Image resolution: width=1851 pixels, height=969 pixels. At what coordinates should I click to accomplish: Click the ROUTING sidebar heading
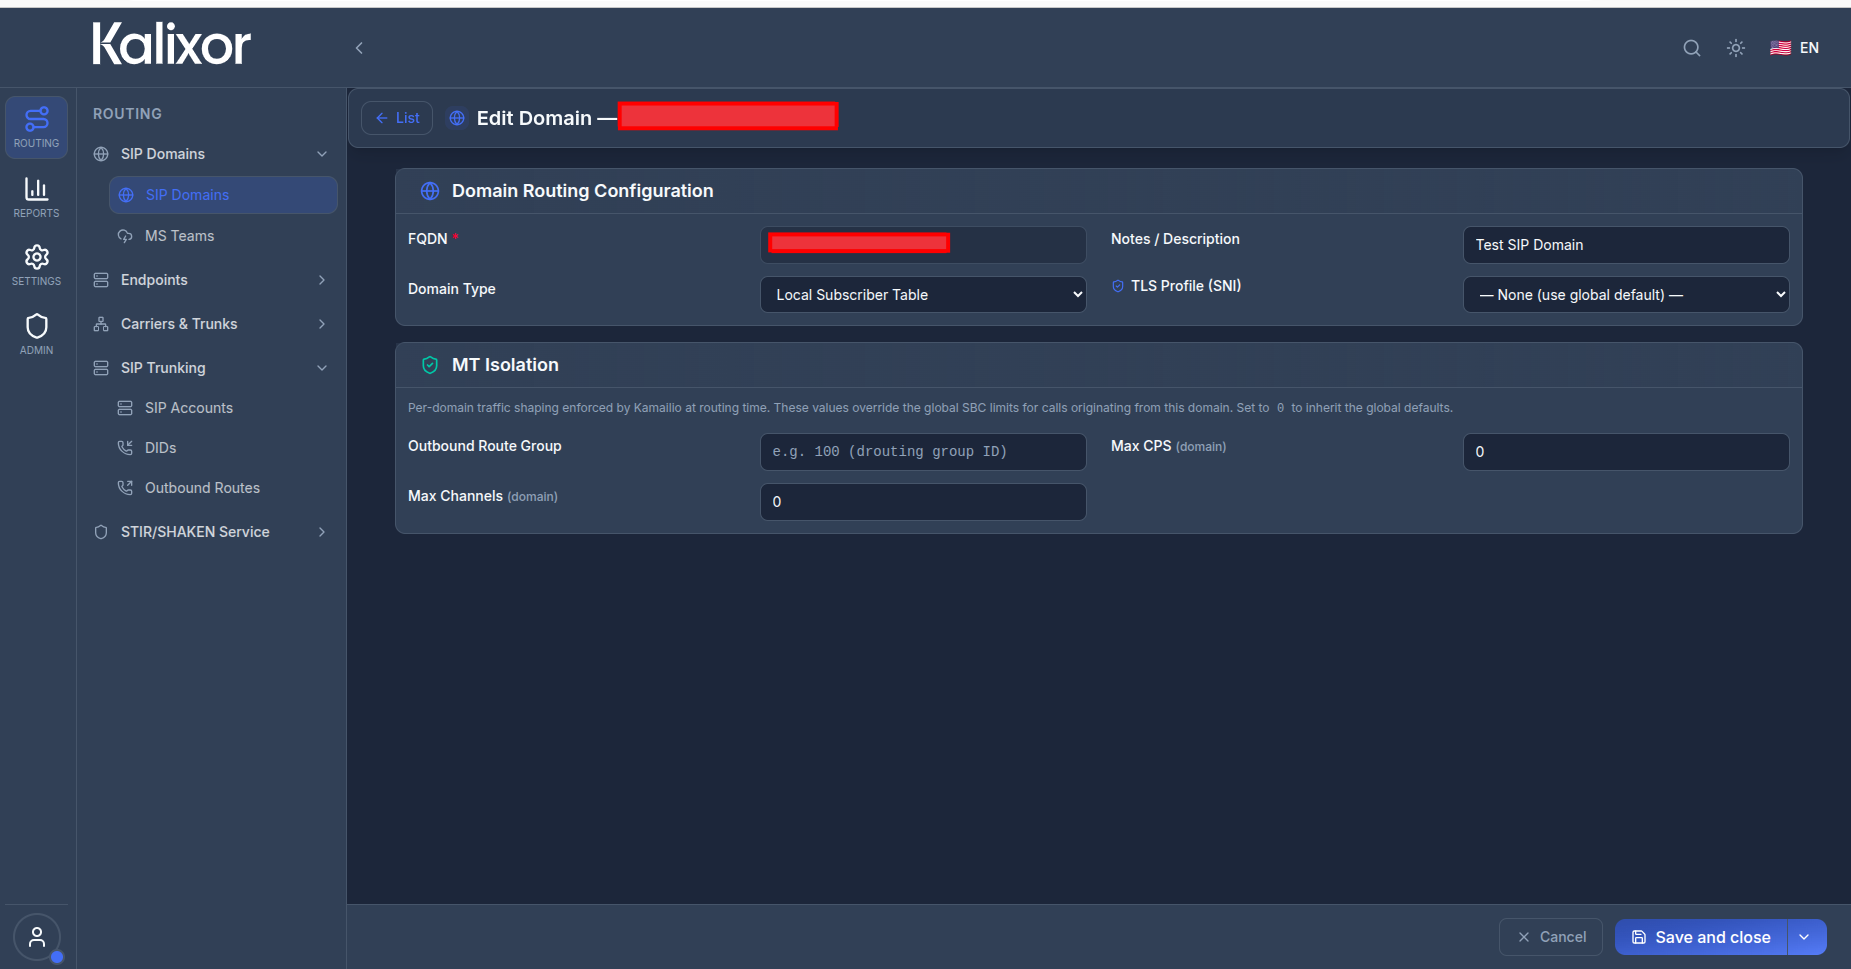[x=127, y=114]
